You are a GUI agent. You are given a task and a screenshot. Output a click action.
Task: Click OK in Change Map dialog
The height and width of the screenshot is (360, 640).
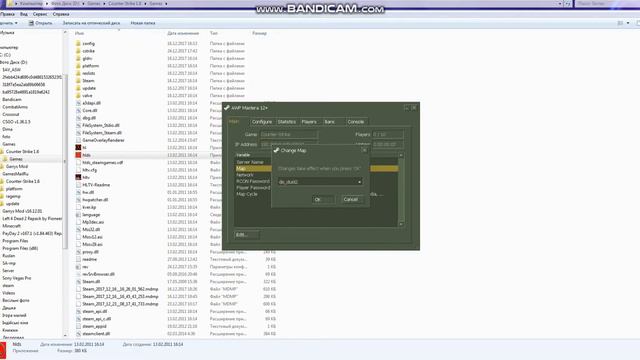[x=323, y=200]
